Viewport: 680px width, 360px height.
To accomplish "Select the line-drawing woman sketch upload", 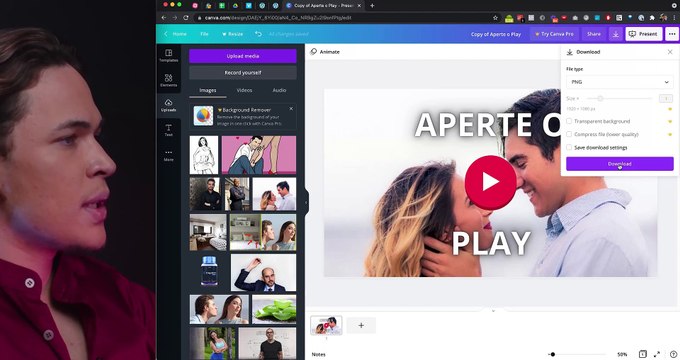I will (204, 155).
